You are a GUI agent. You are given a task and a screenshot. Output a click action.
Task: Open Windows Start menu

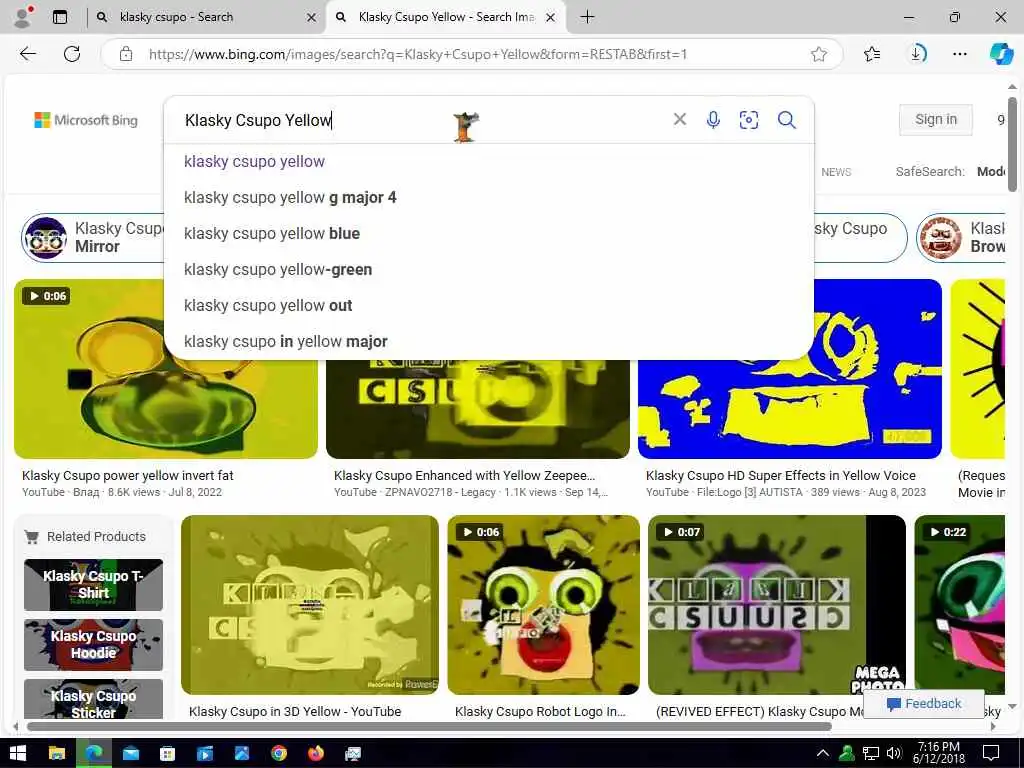(18, 754)
